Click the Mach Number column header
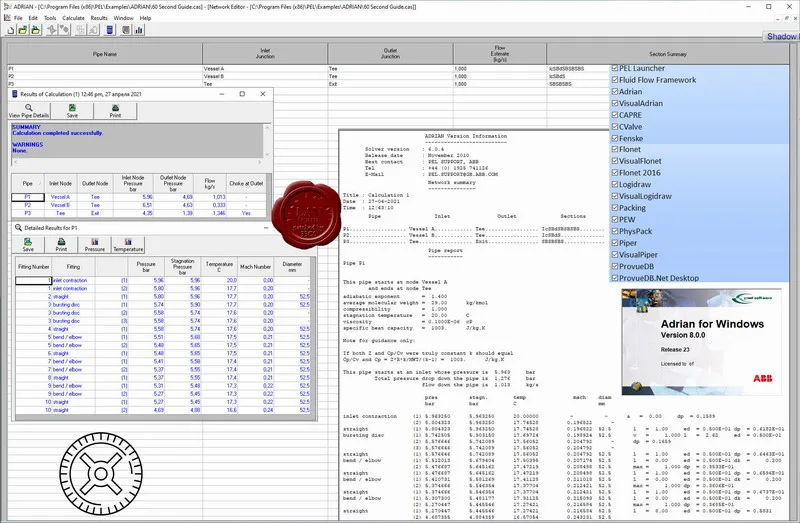Viewport: 800px width, 523px height. click(256, 266)
